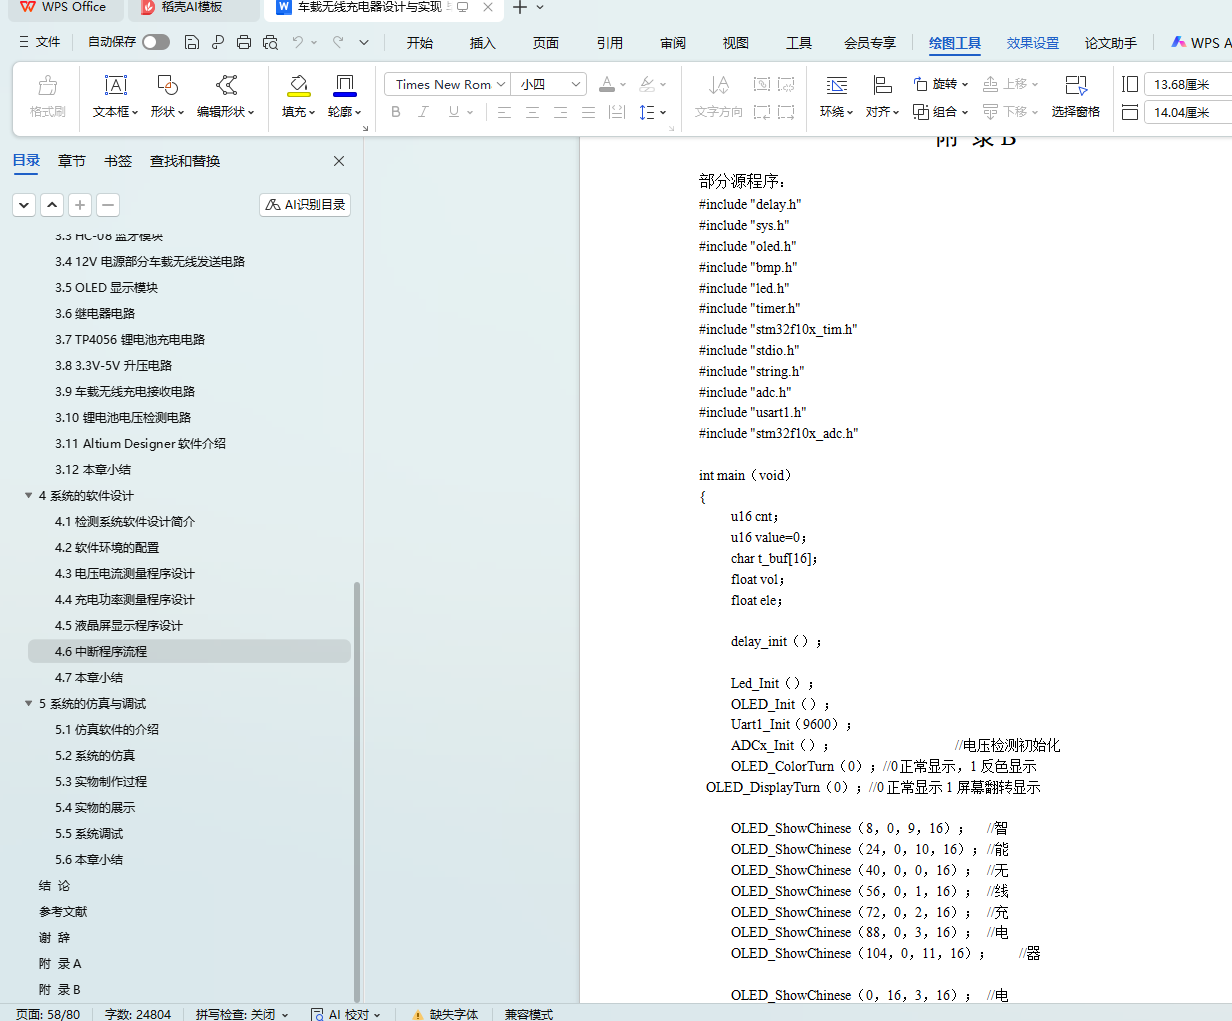Go to section 4.5 液晶屏显示程序设计
Image resolution: width=1232 pixels, height=1021 pixels.
tap(119, 626)
